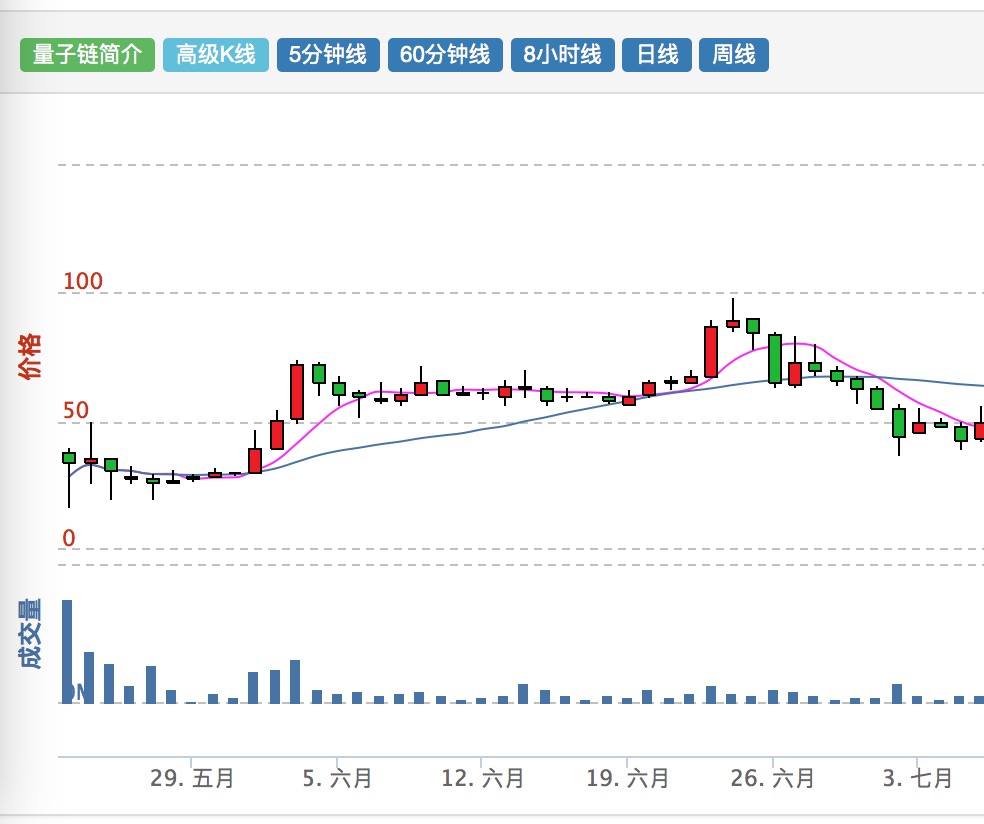Click the 5. 六月 date axis label
Screen dimensions: 984x824
[x=337, y=778]
